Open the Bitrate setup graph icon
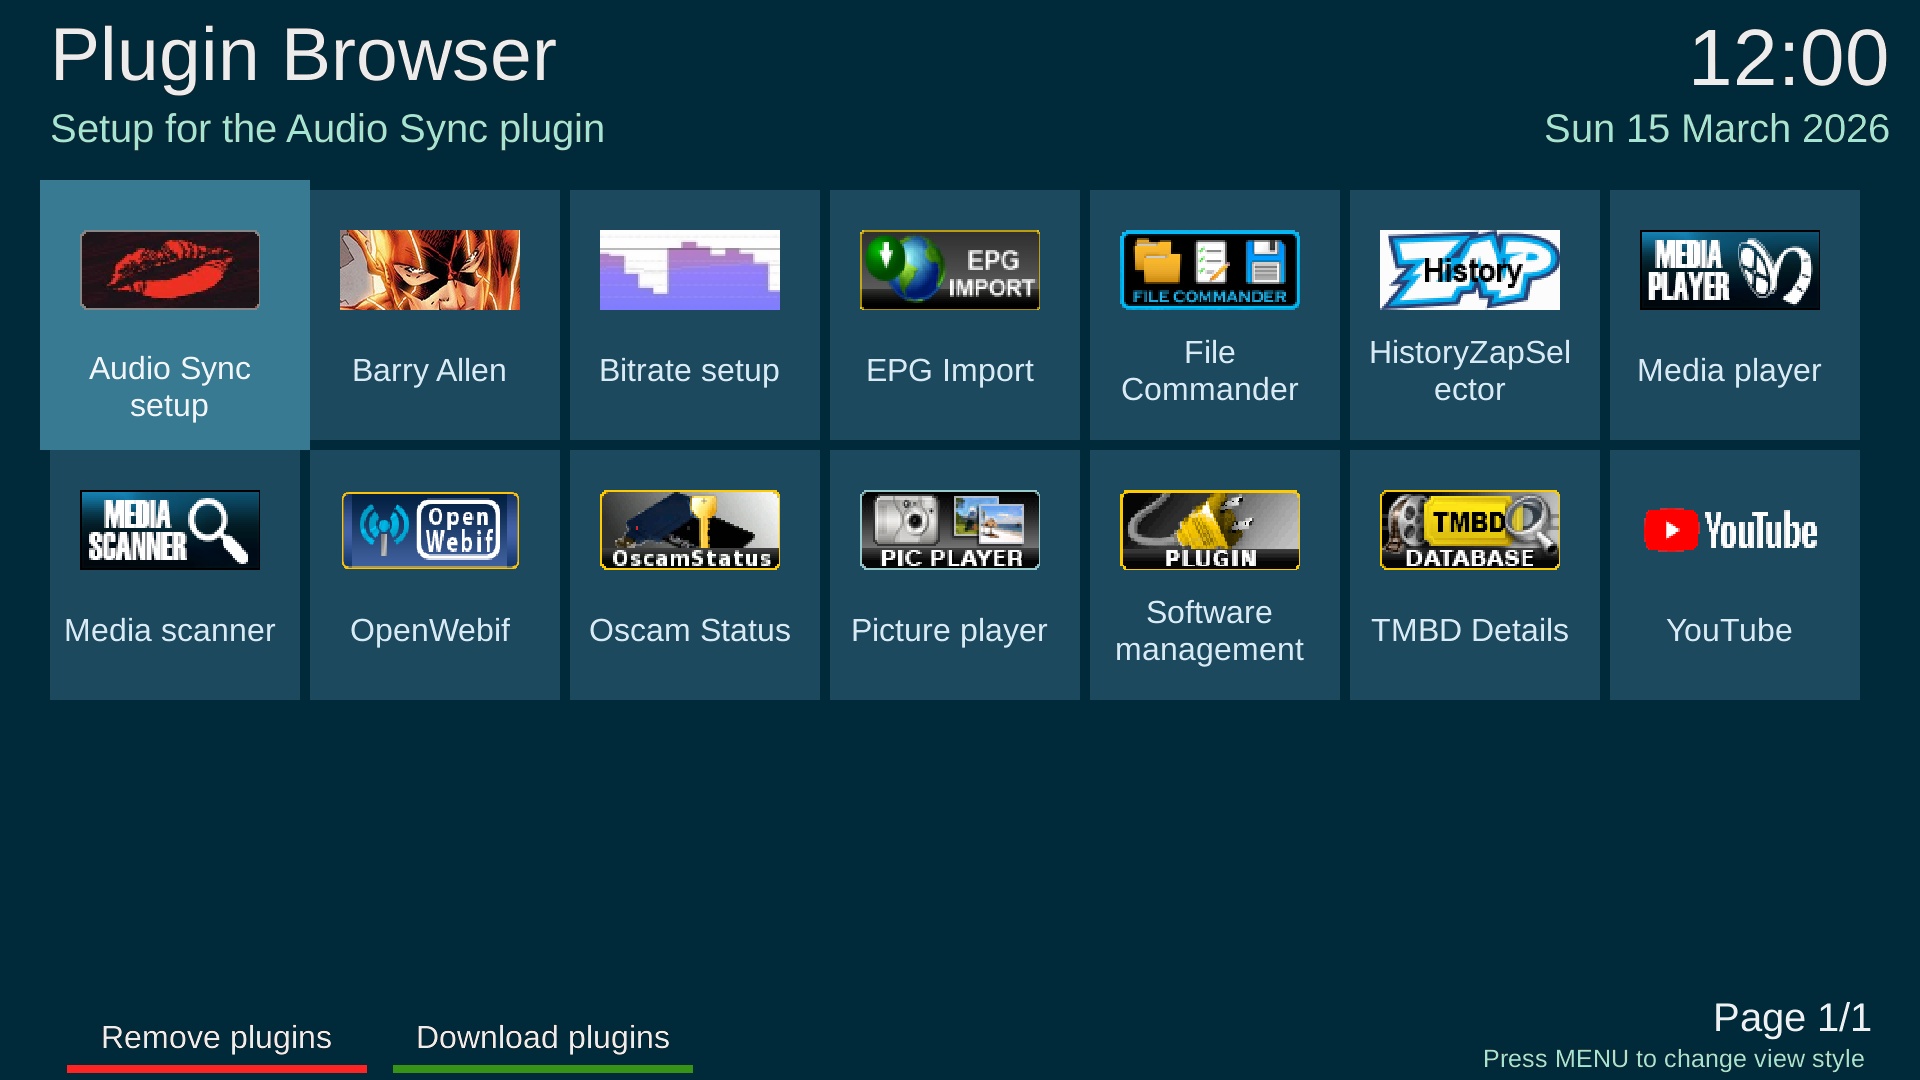The image size is (1920, 1080). 690,270
